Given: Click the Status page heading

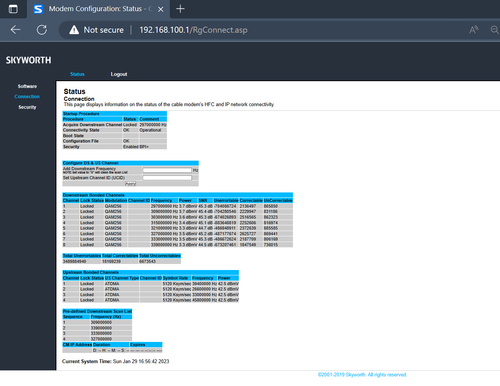Looking at the screenshot, I should pos(75,91).
